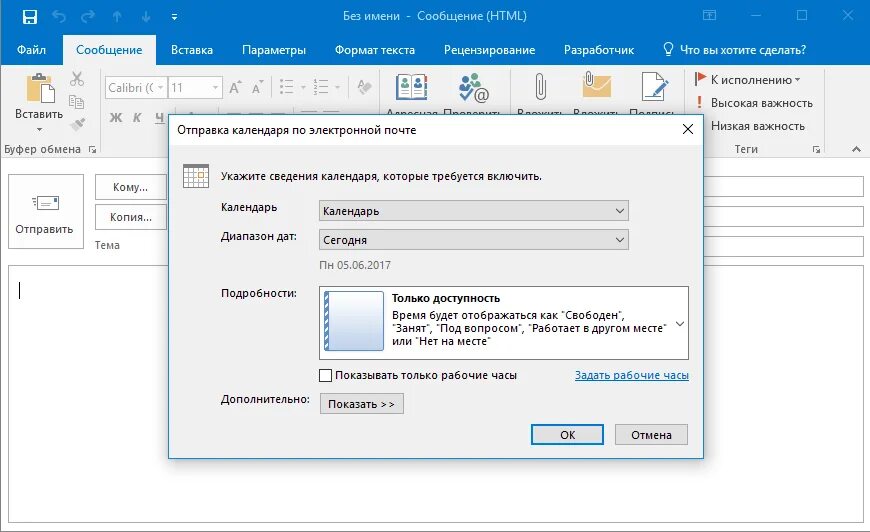Switch to the Формат текста tab
The height and width of the screenshot is (532, 870).
(x=375, y=50)
